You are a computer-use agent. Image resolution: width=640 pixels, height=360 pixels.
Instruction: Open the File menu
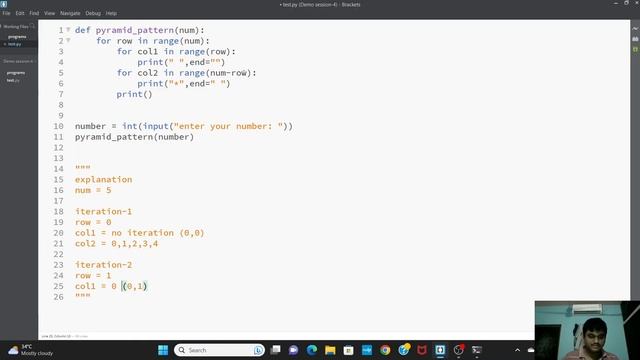click(x=6, y=13)
